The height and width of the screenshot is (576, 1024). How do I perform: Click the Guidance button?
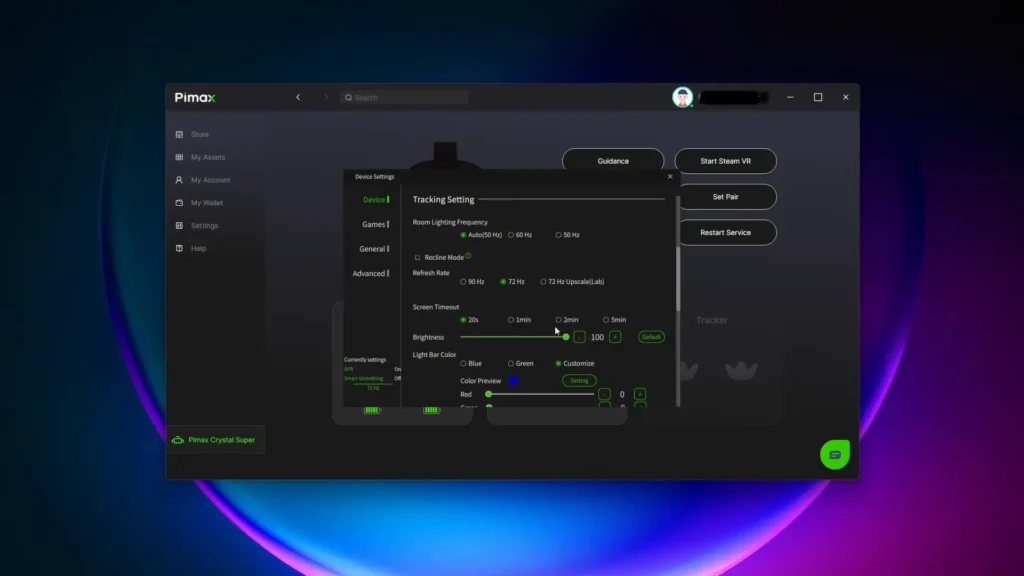point(613,161)
